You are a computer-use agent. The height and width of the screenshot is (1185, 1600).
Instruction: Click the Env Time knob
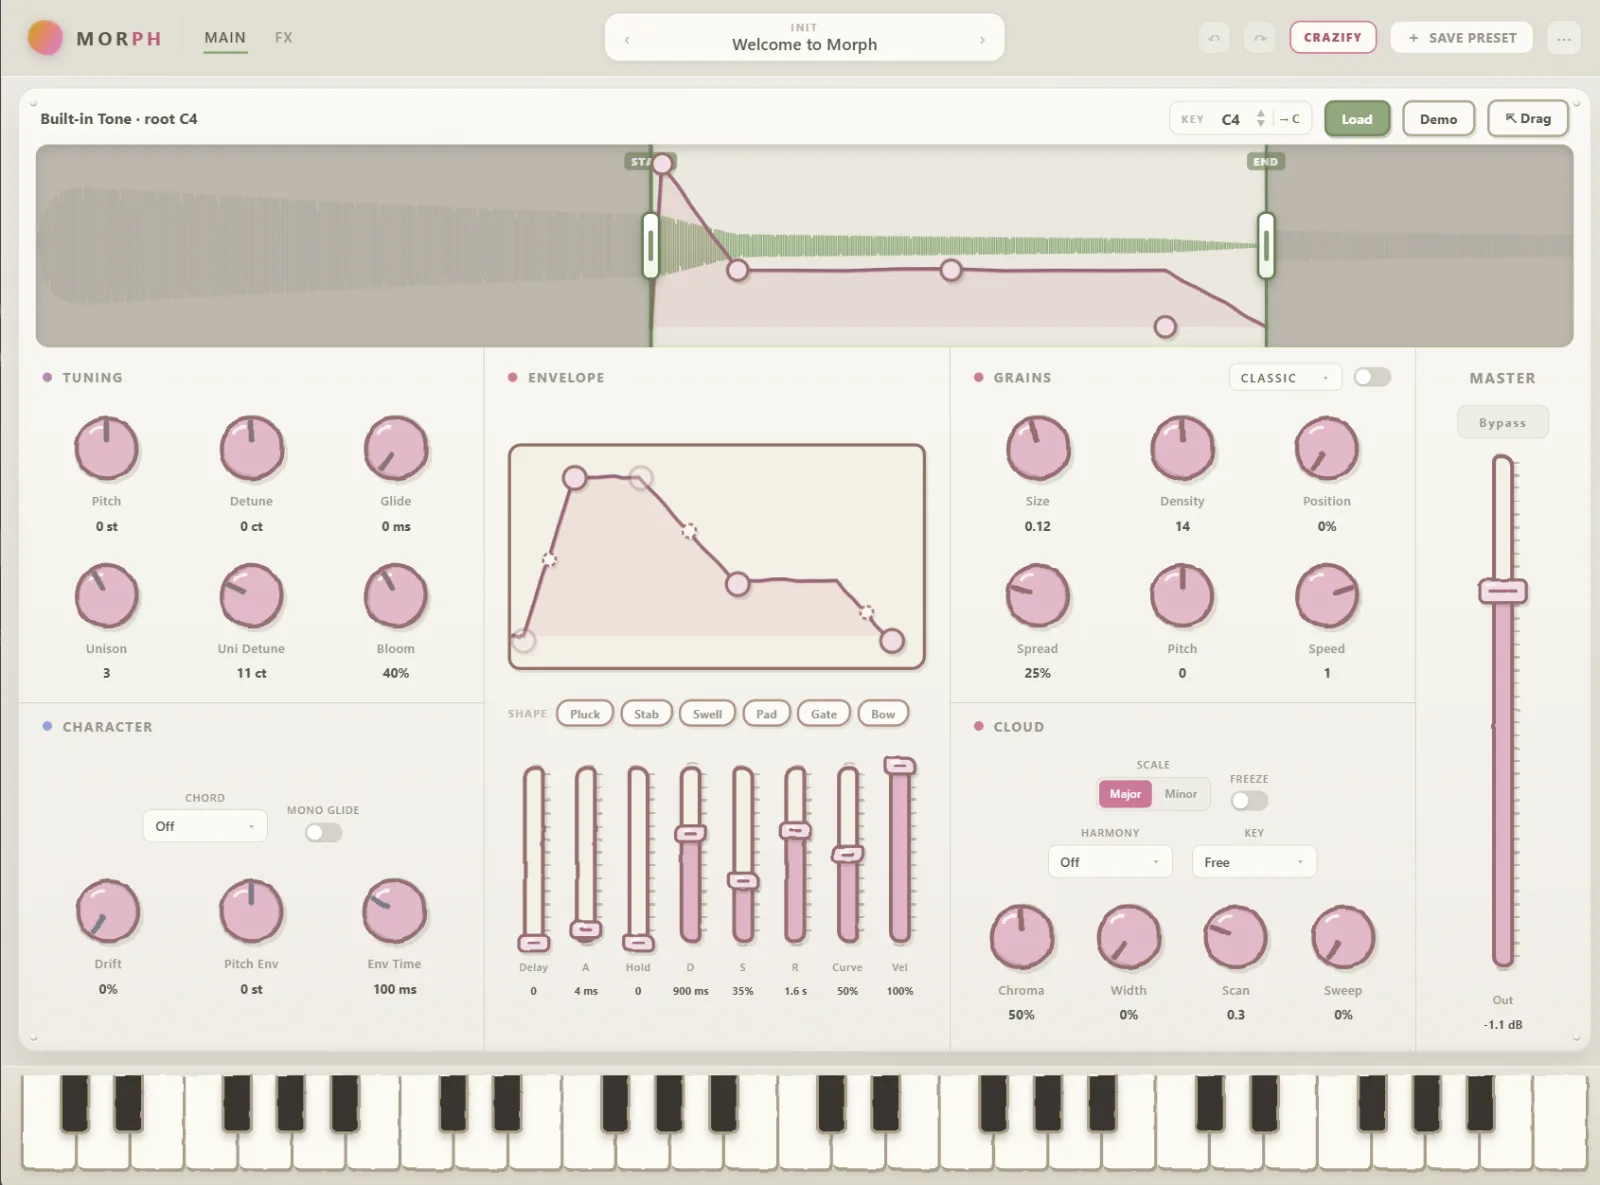[395, 911]
